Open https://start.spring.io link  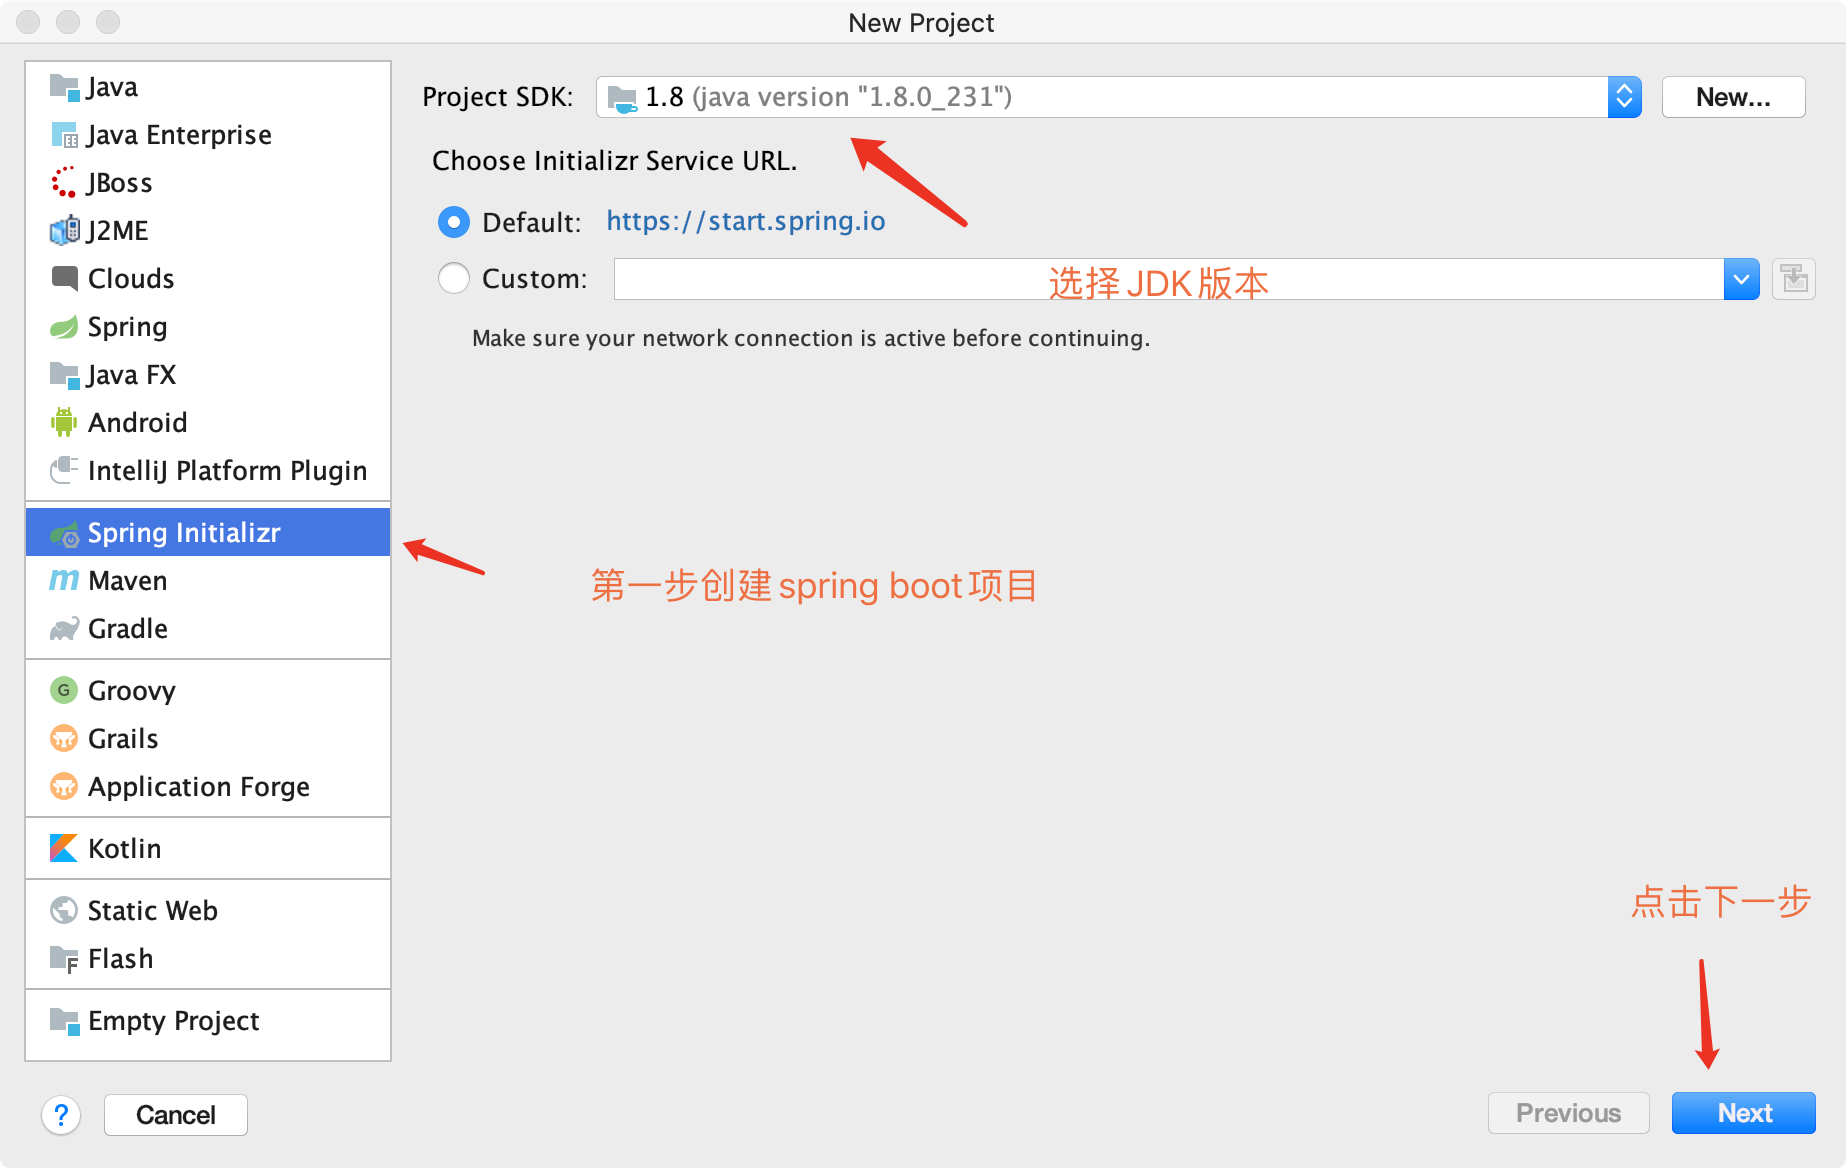coord(746,221)
